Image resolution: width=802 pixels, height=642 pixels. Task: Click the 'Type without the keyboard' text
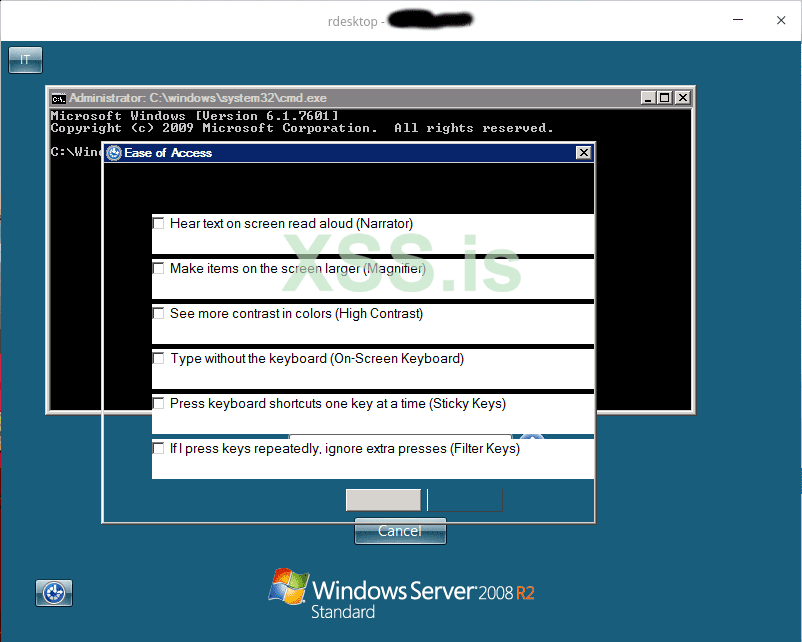click(x=249, y=359)
